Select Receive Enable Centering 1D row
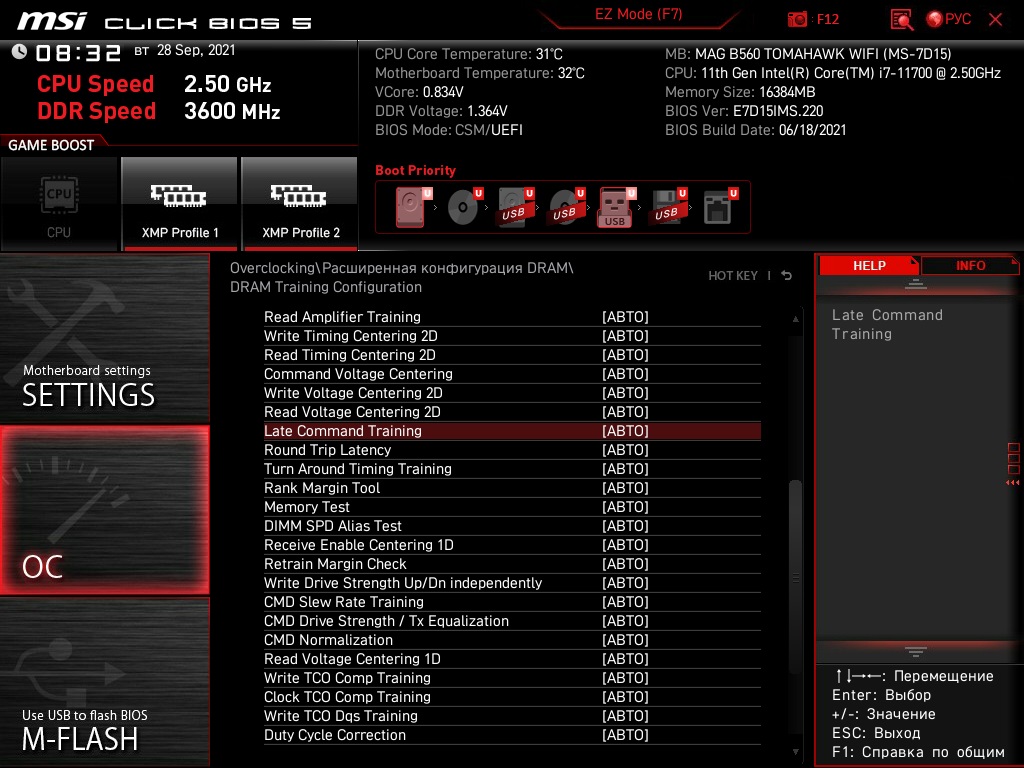Image resolution: width=1024 pixels, height=768 pixels. click(x=512, y=545)
